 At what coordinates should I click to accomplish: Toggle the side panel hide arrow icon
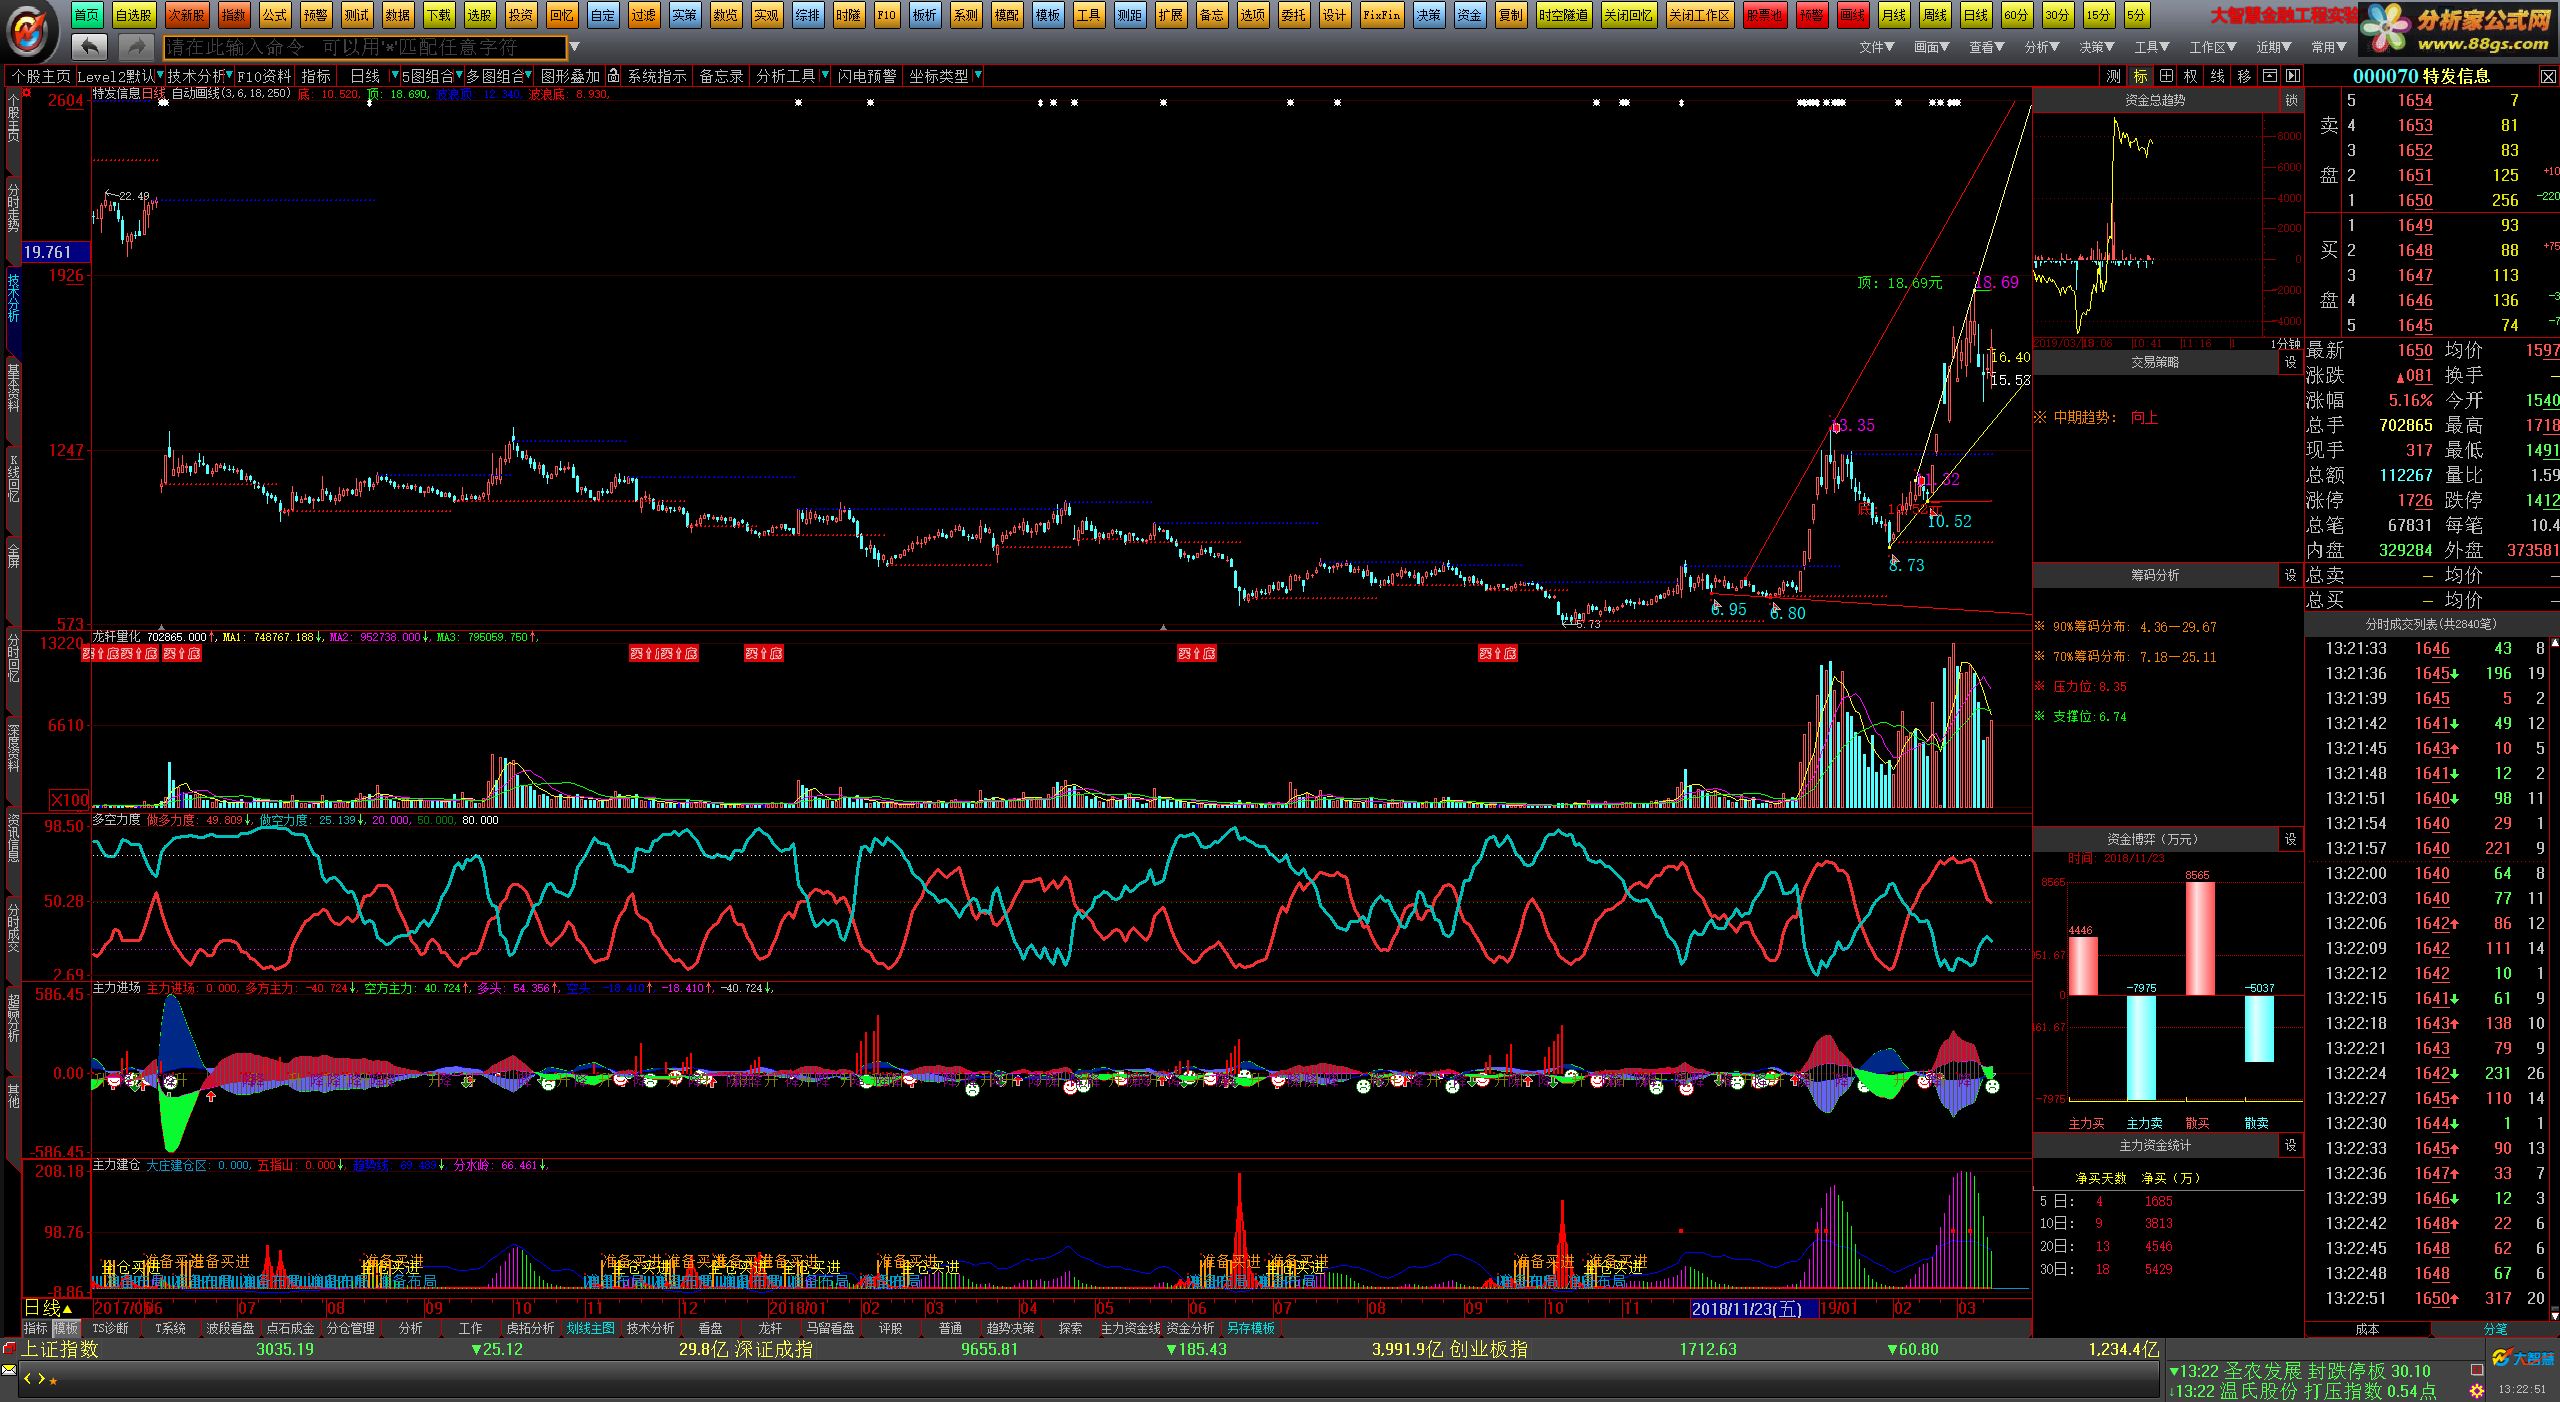(x=2293, y=76)
